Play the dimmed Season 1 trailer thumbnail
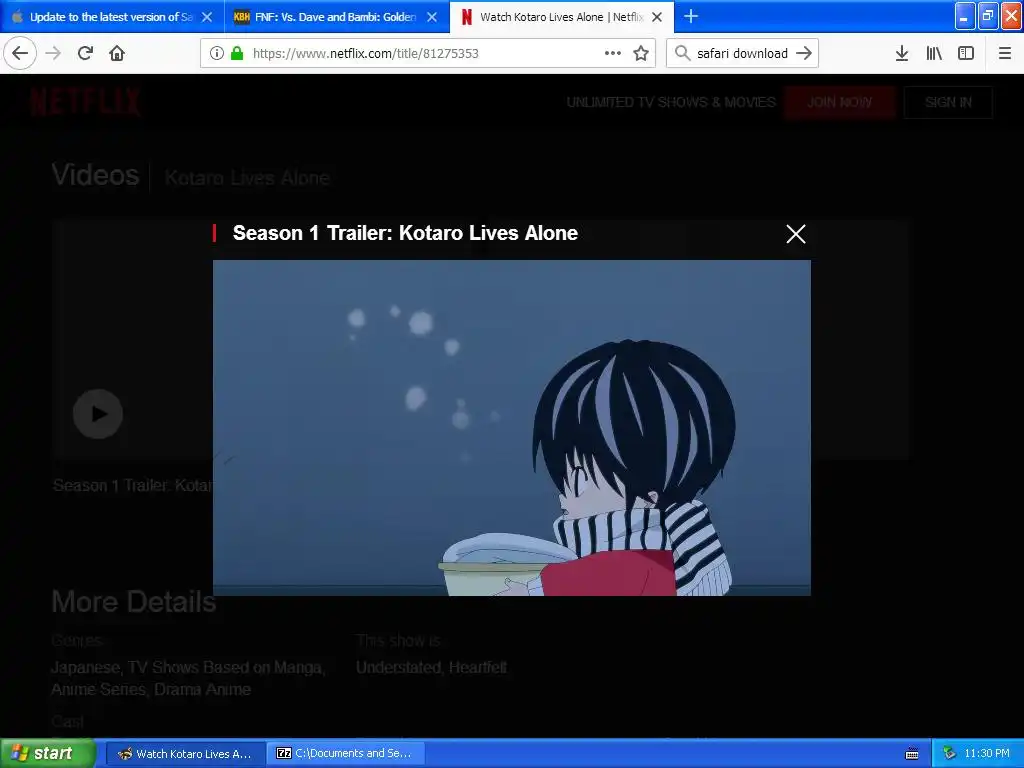 pos(98,414)
